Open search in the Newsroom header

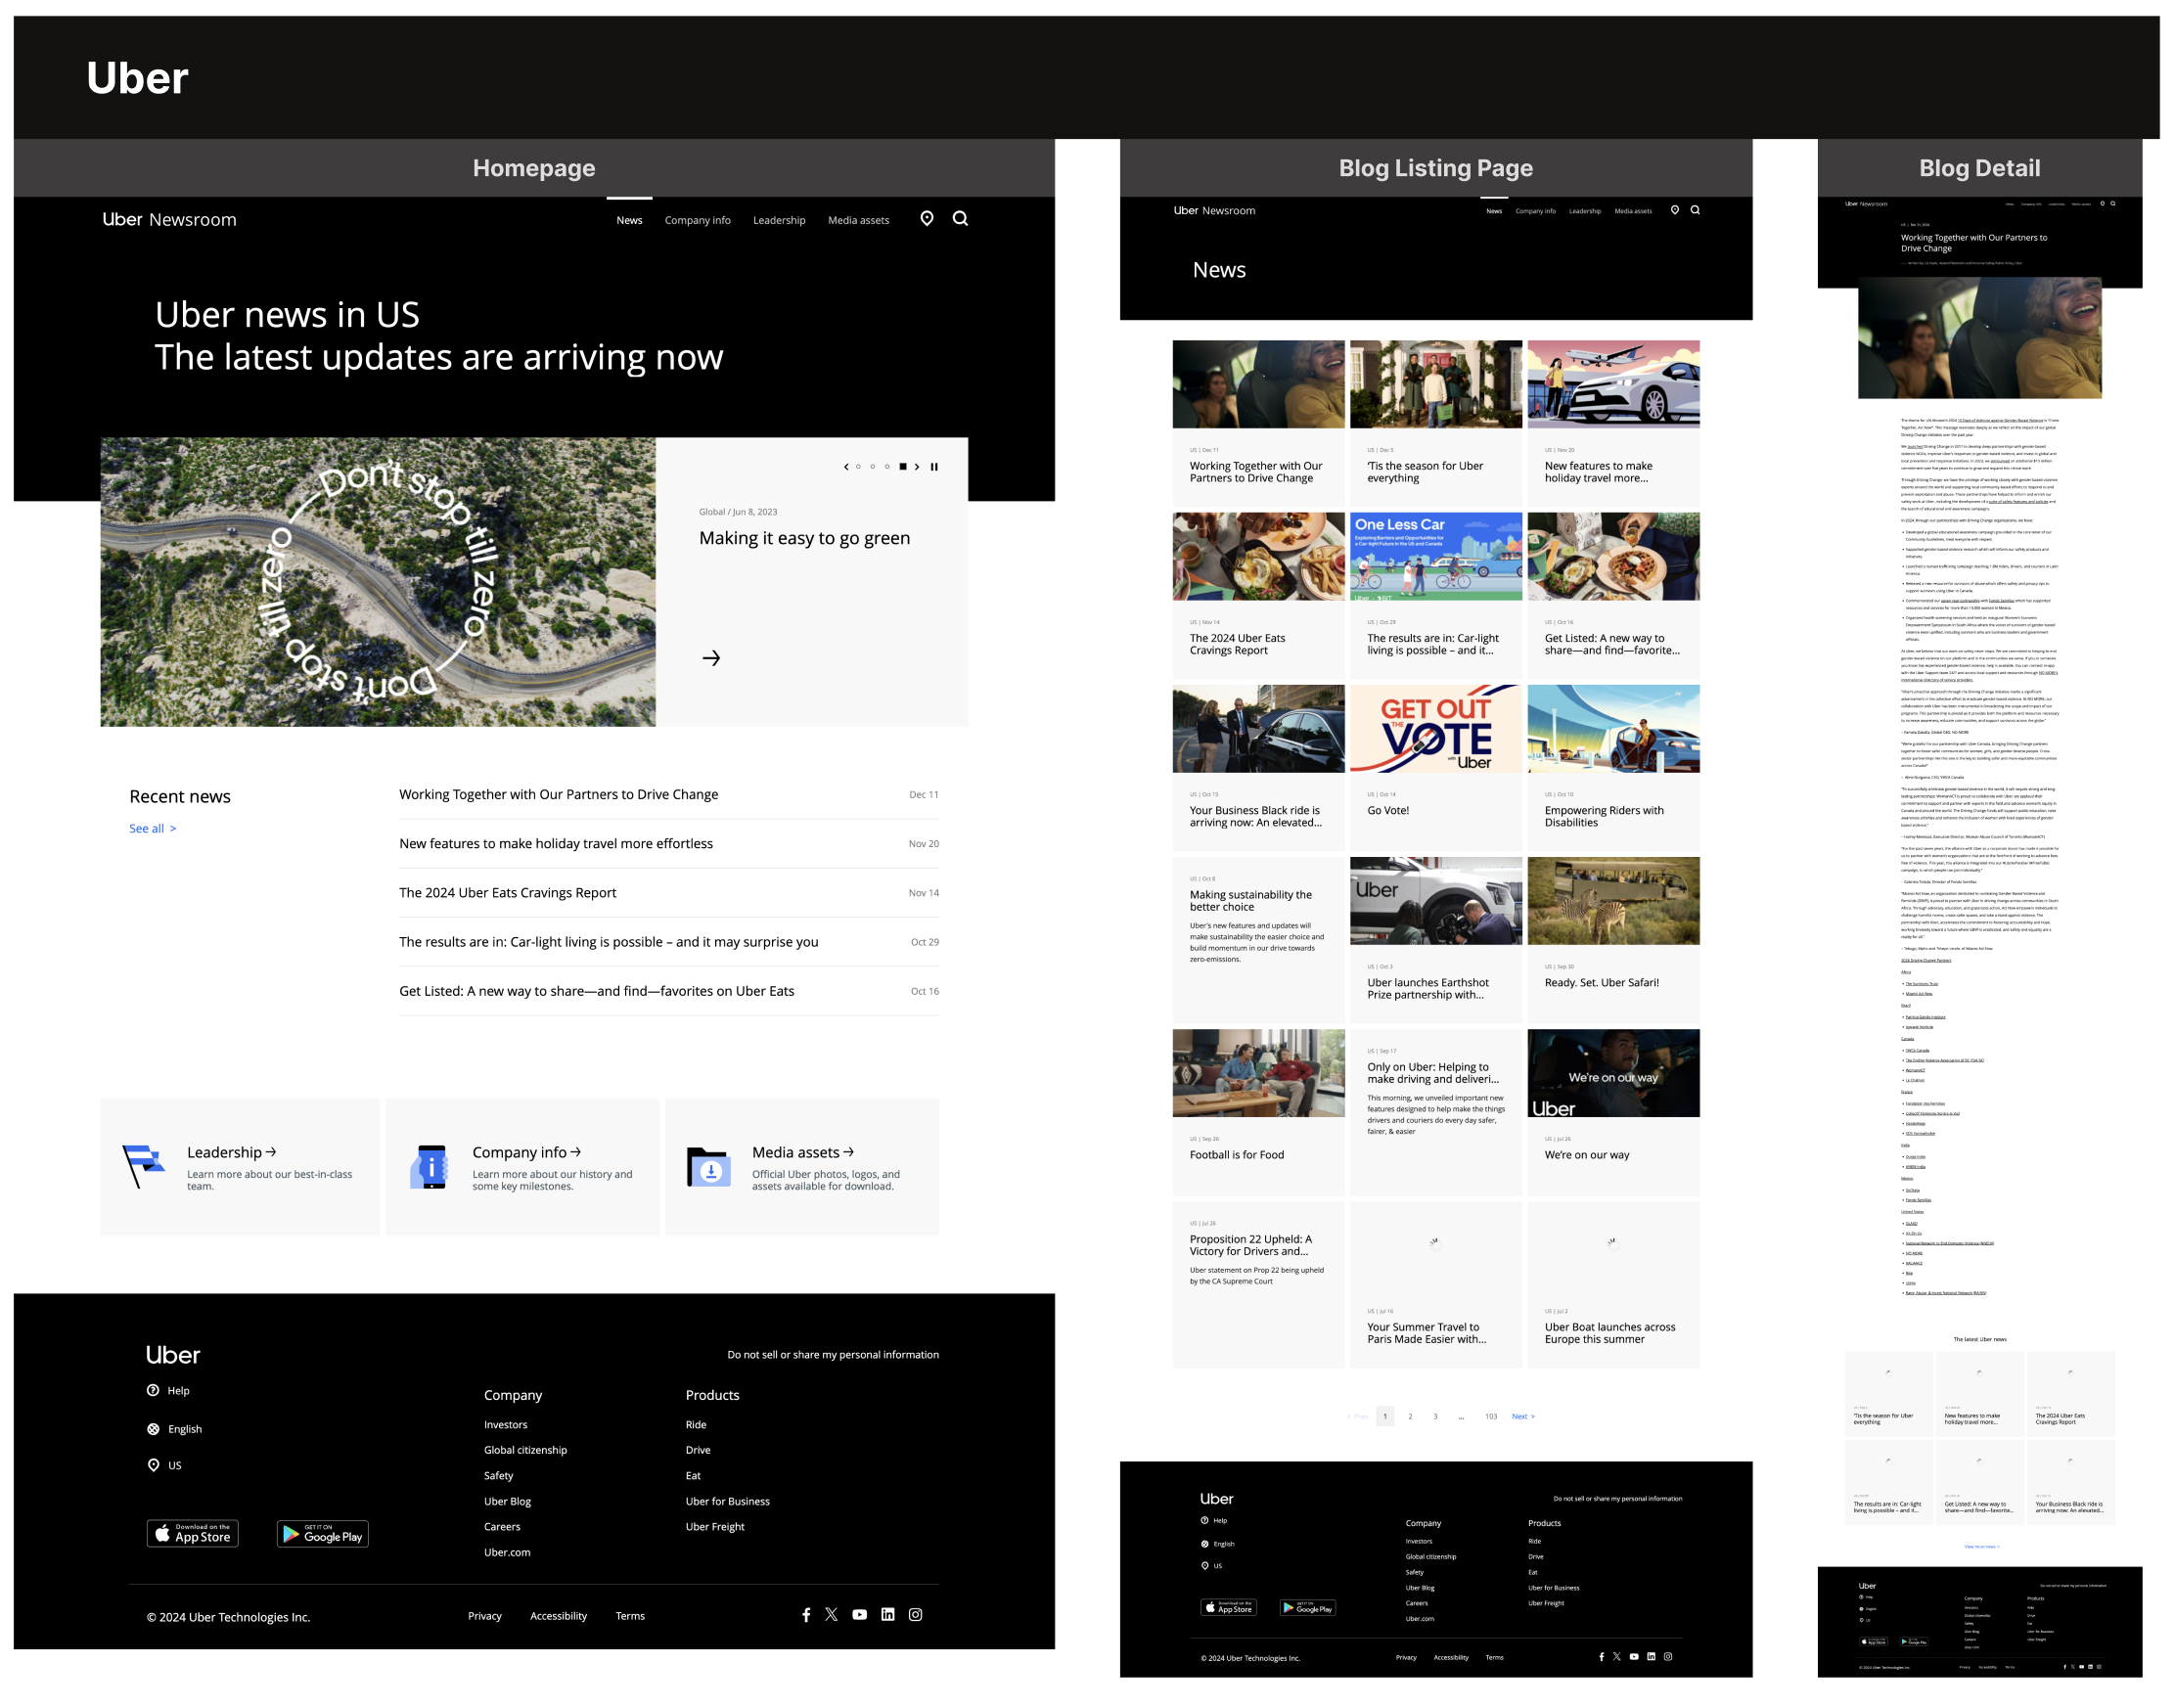pyautogui.click(x=961, y=219)
